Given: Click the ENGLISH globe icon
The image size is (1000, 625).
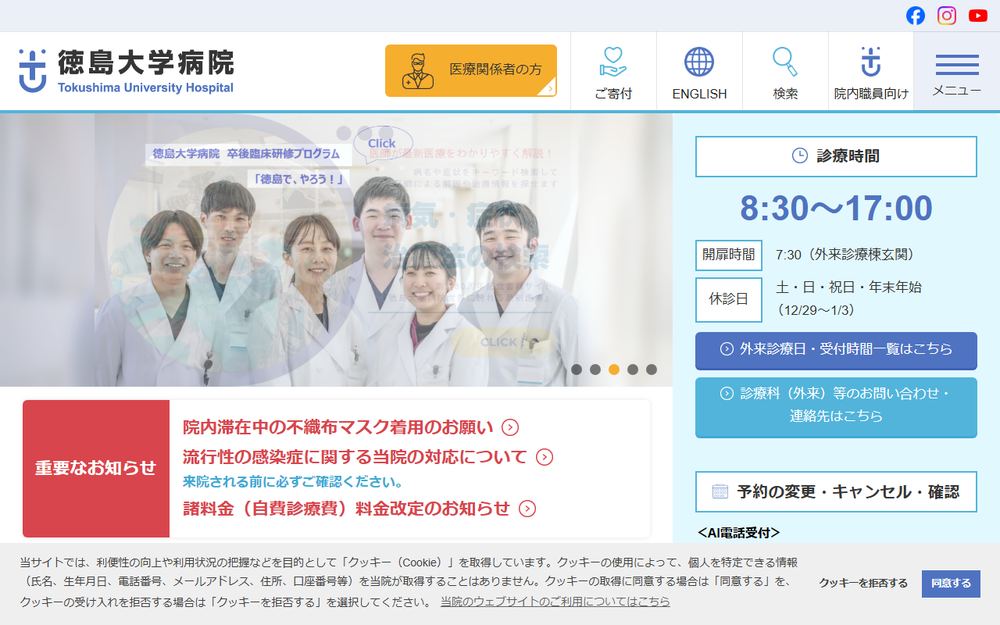Looking at the screenshot, I should 699,62.
